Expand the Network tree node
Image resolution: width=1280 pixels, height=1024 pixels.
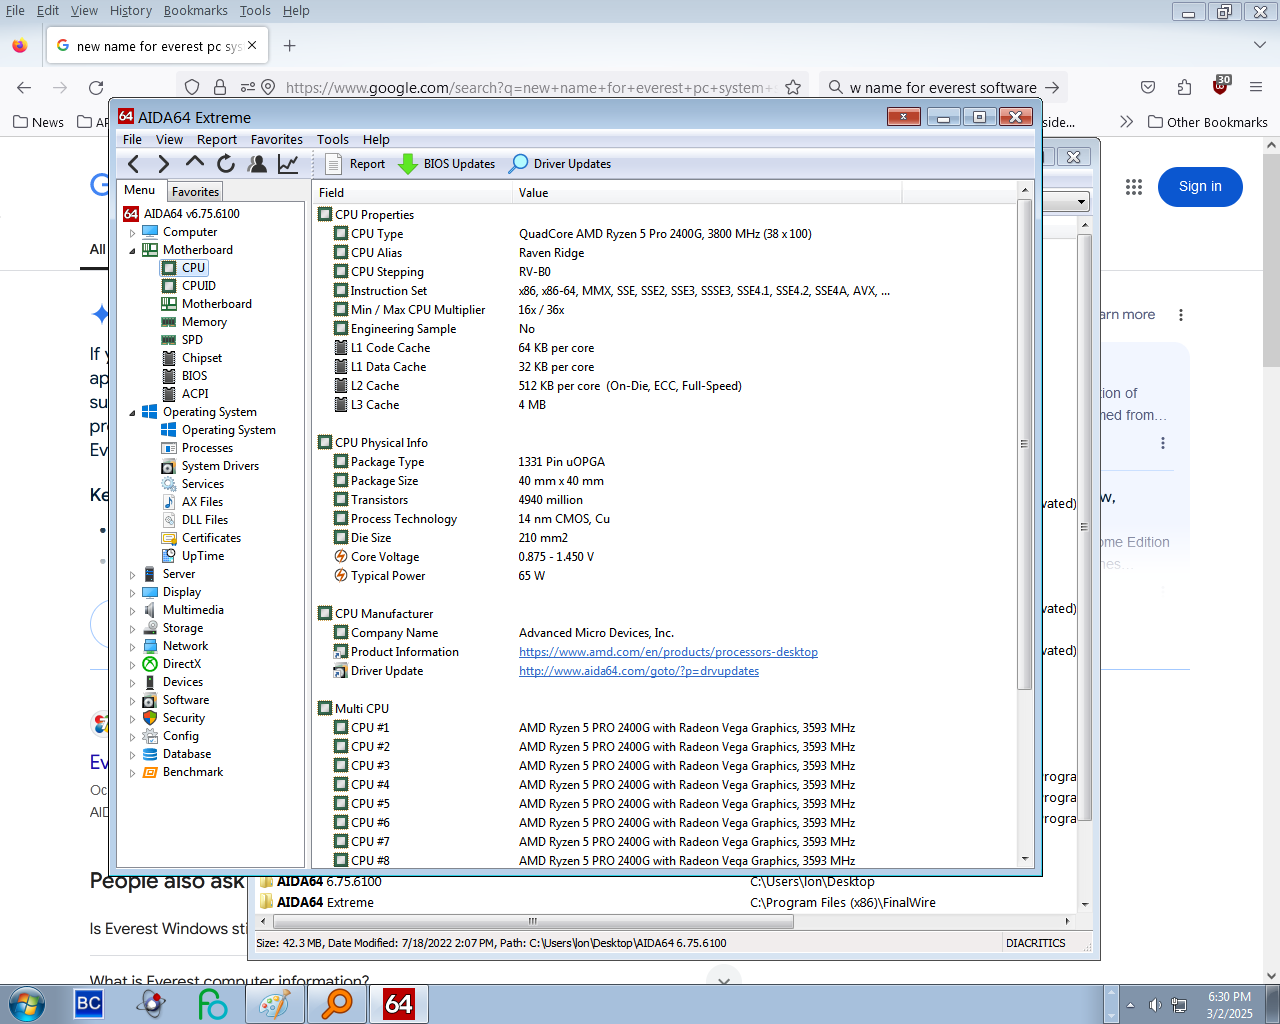click(132, 647)
